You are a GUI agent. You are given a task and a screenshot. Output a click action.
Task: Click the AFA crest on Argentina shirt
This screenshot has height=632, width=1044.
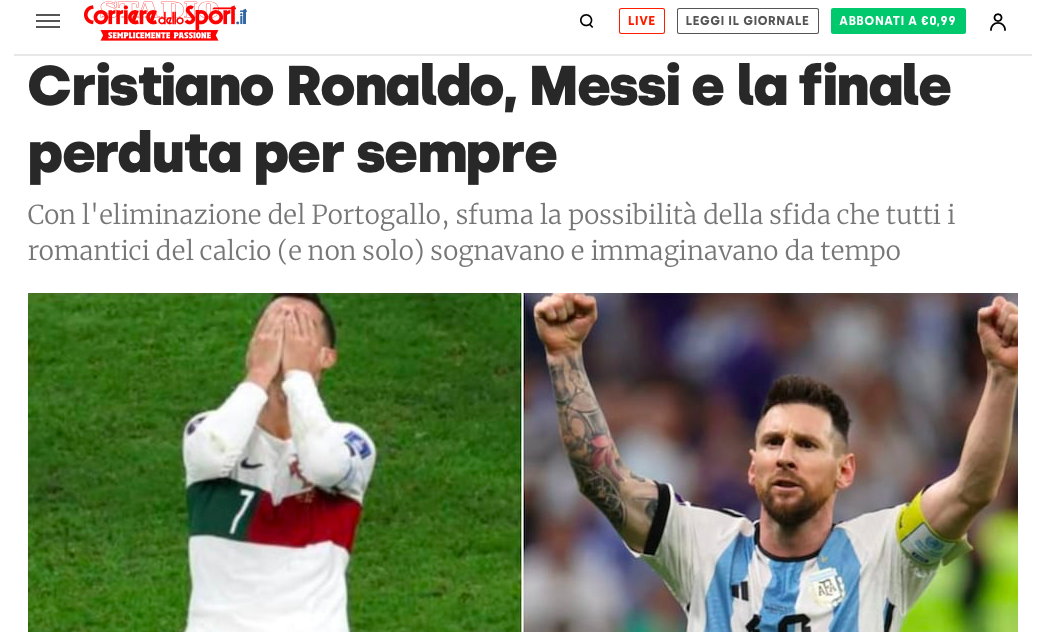coord(826,589)
